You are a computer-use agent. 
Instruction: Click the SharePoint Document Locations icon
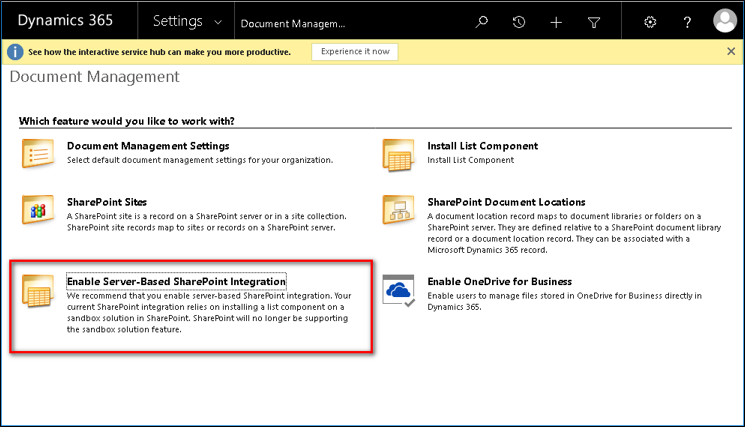(398, 211)
